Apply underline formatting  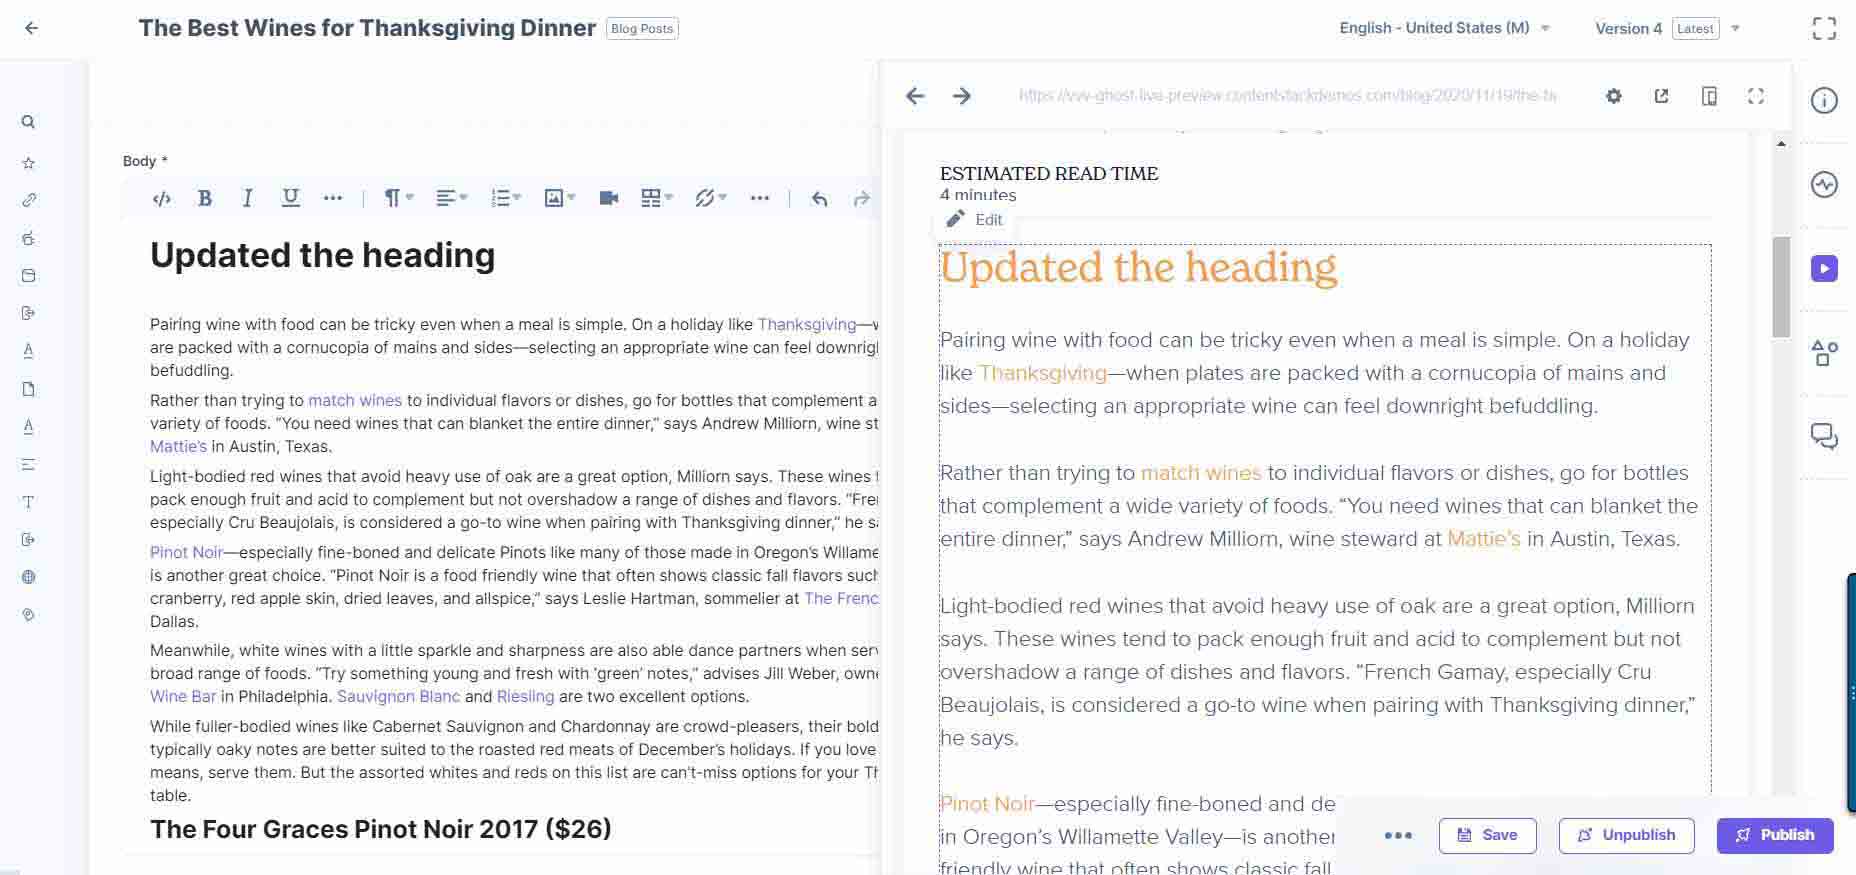(290, 198)
